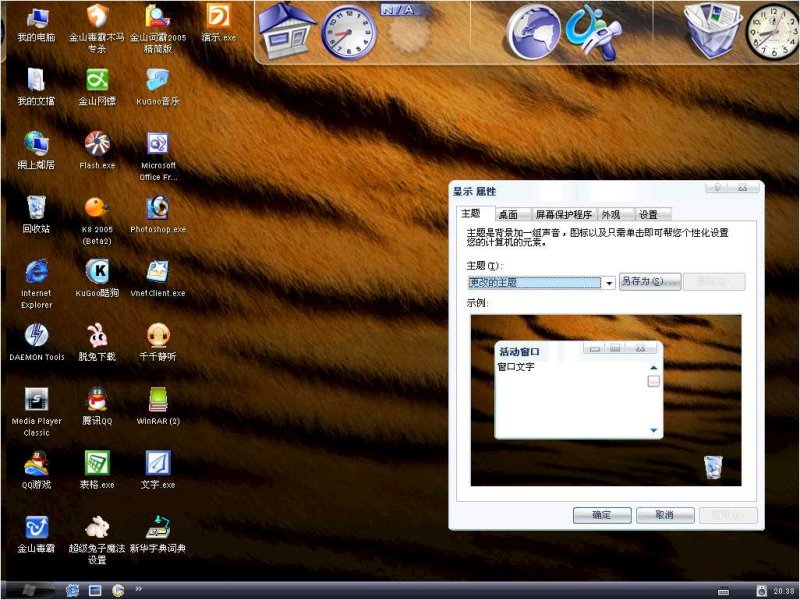
Task: Open the 屏幕保护程序 tab
Action: 563,215
